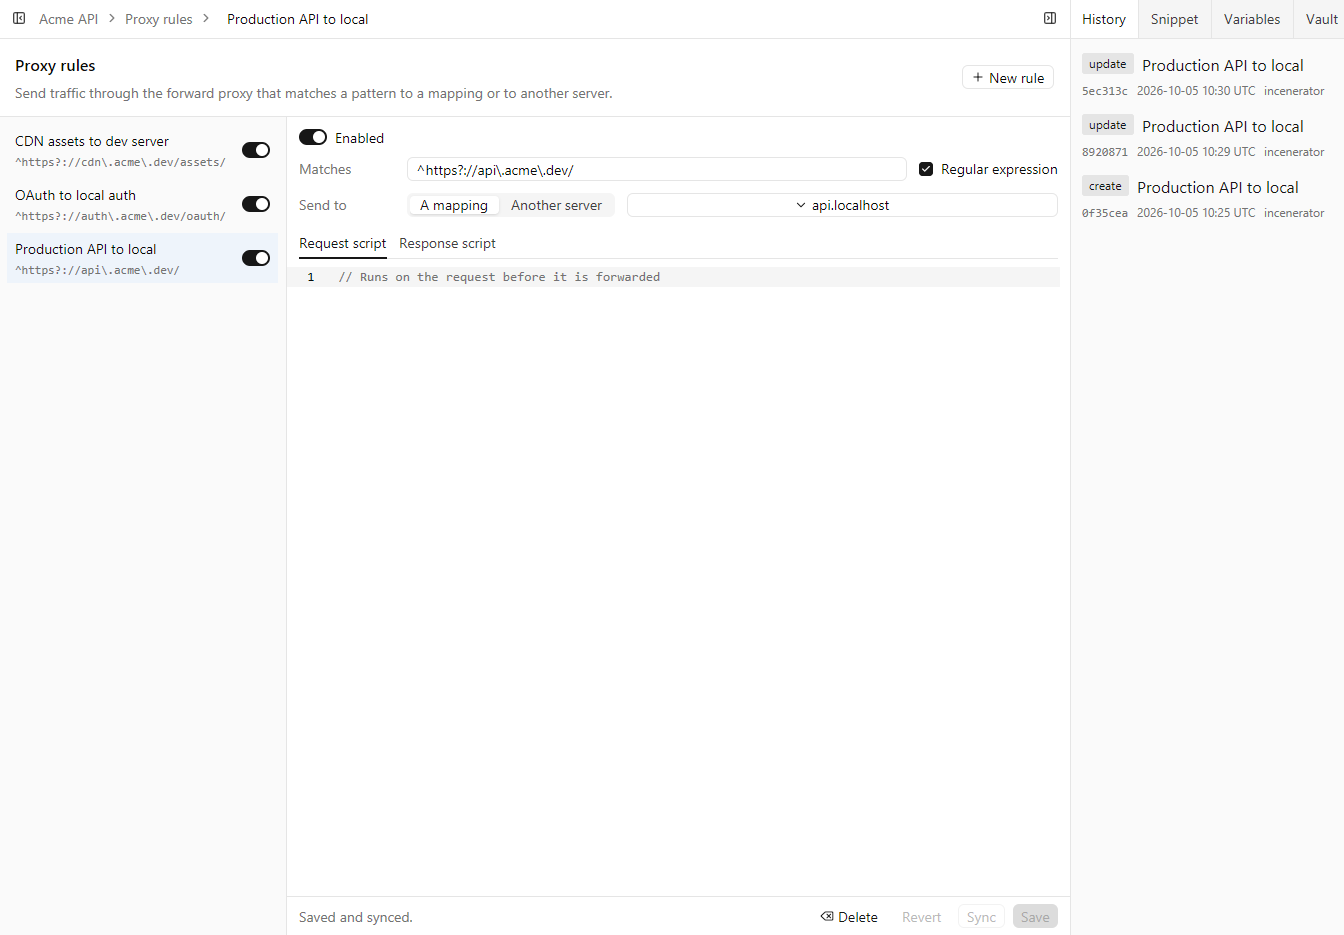This screenshot has width=1344, height=935.
Task: Click the Save button
Action: coord(1035,917)
